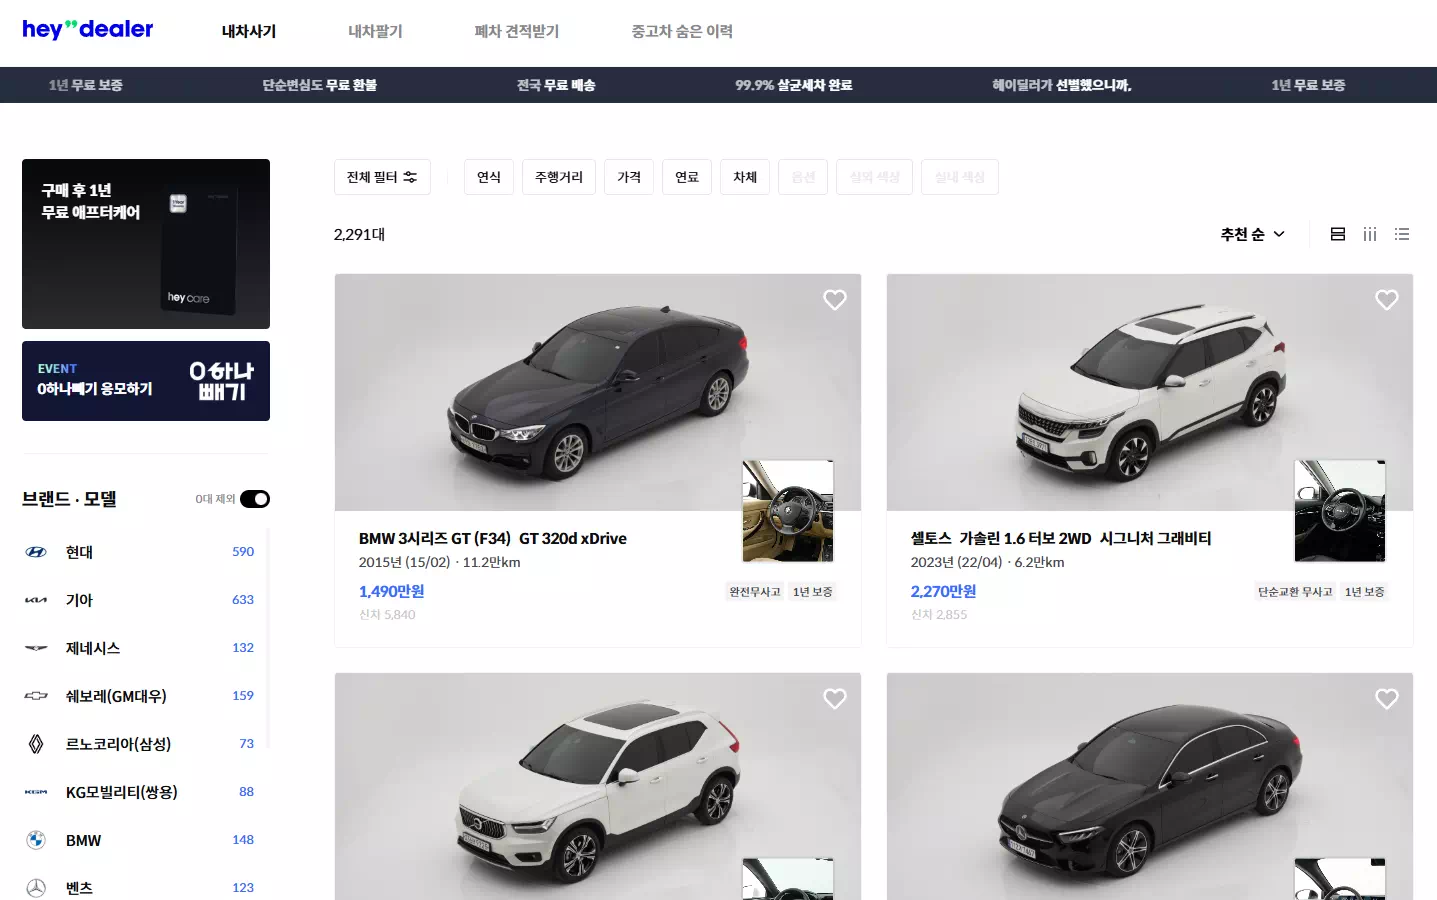Open the 추천 순 sort dropdown
Image resolution: width=1437 pixels, height=900 pixels.
pos(1252,234)
